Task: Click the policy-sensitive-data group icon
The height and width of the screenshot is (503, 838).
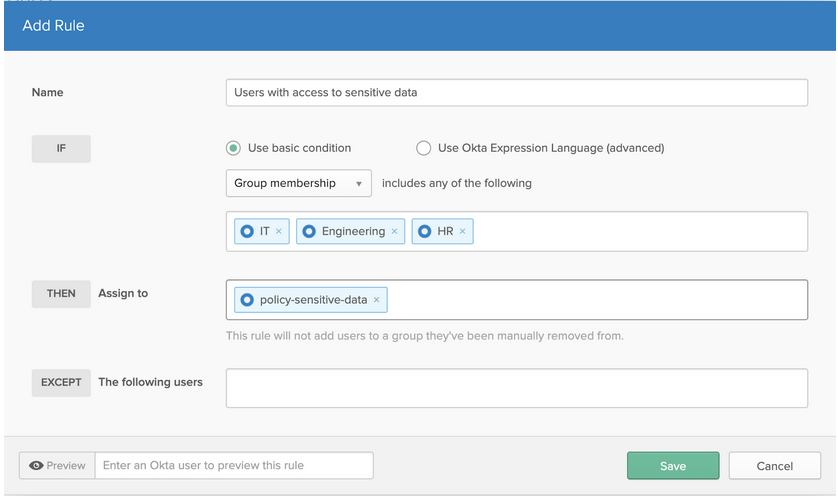Action: coord(247,300)
